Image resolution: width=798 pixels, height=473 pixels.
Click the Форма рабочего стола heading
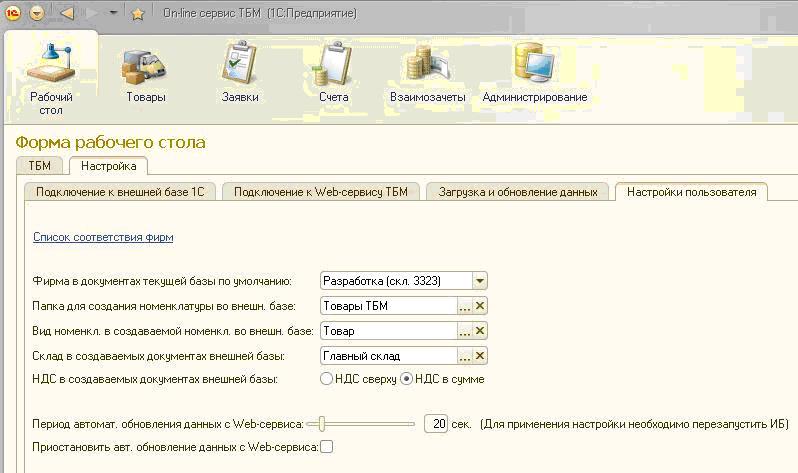(110, 143)
